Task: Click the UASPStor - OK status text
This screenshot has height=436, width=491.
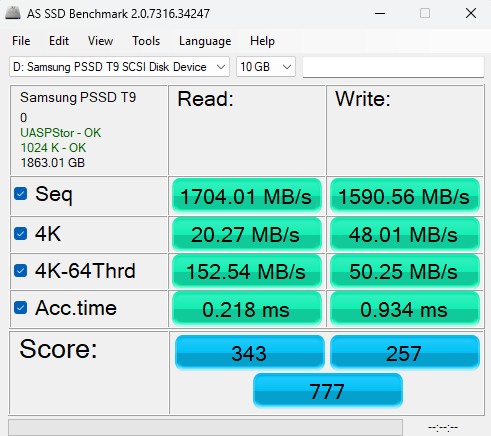Action: (x=60, y=133)
